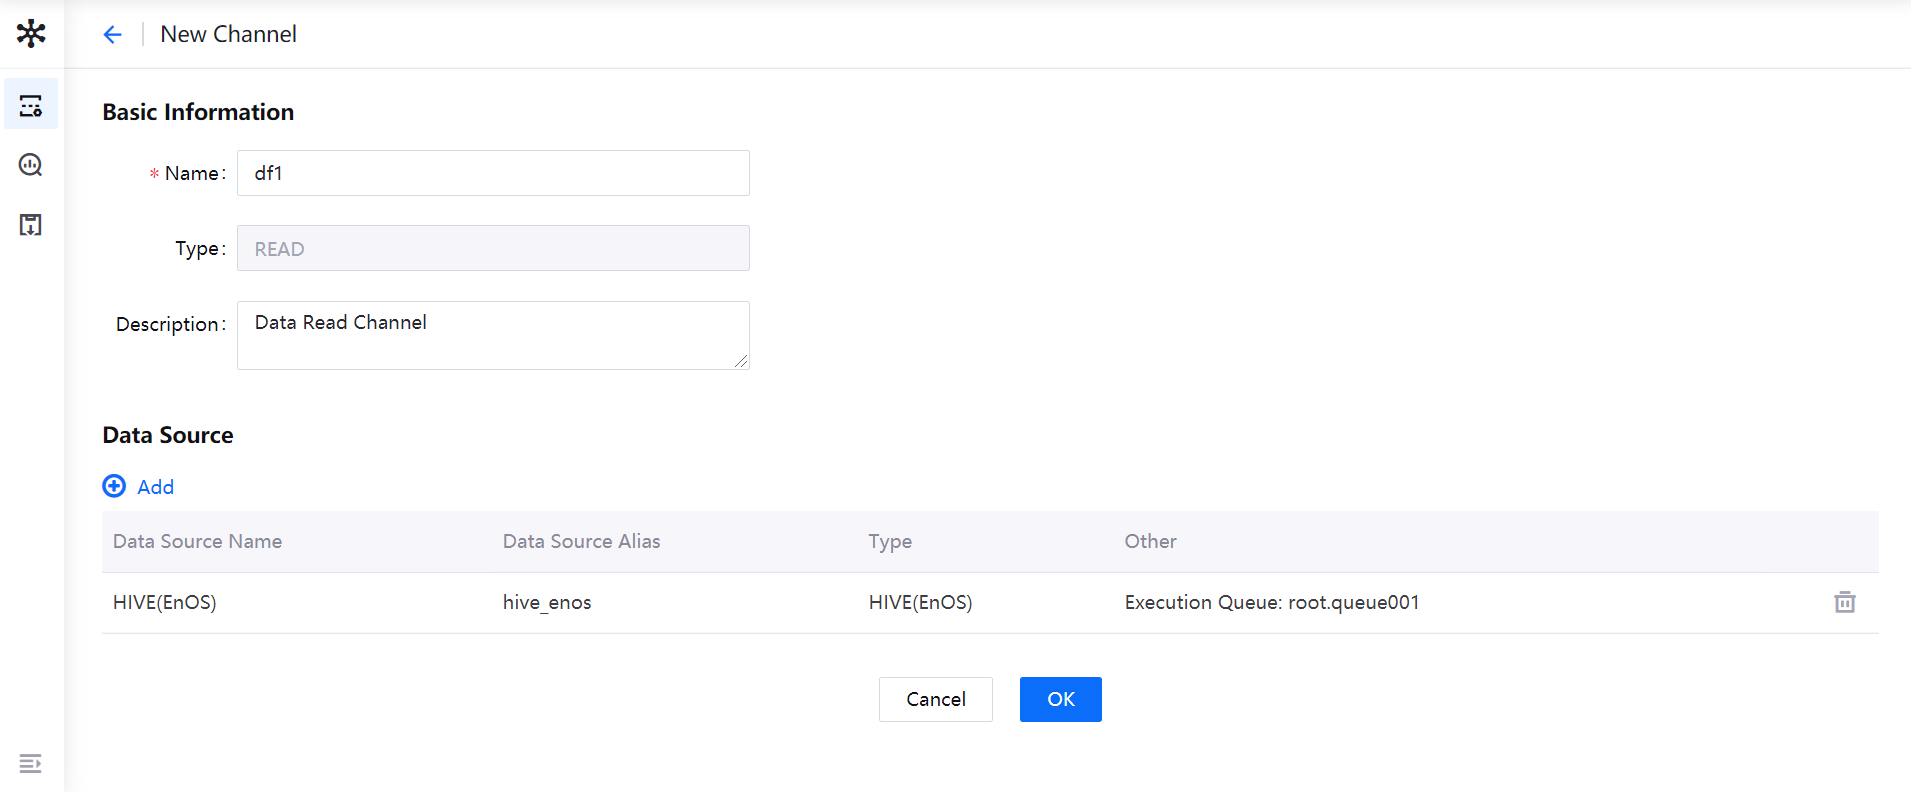Image resolution: width=1911 pixels, height=792 pixels.
Task: Select the hive_enos alias cell
Action: 547,602
